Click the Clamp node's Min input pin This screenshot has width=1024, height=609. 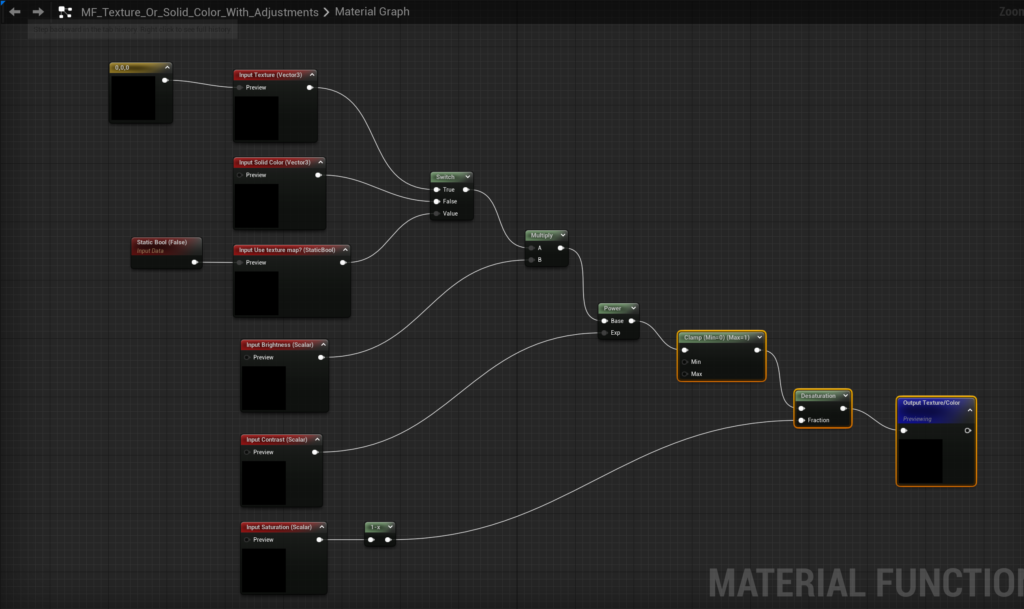tap(684, 362)
